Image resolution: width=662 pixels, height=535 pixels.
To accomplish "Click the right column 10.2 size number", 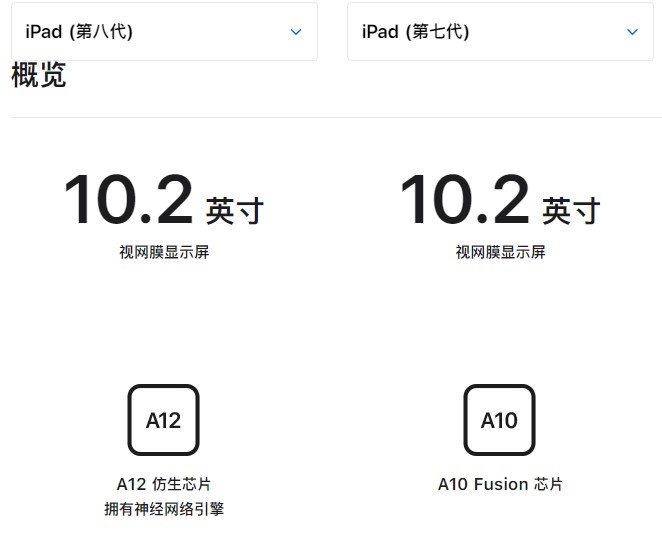I will click(x=464, y=200).
